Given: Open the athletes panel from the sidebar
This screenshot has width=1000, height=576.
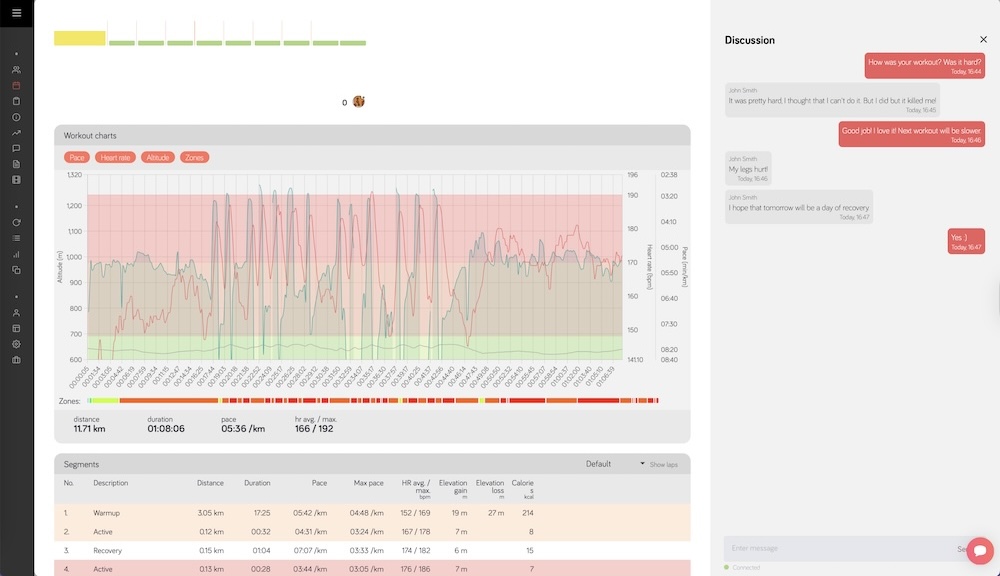Looking at the screenshot, I should click(x=15, y=69).
